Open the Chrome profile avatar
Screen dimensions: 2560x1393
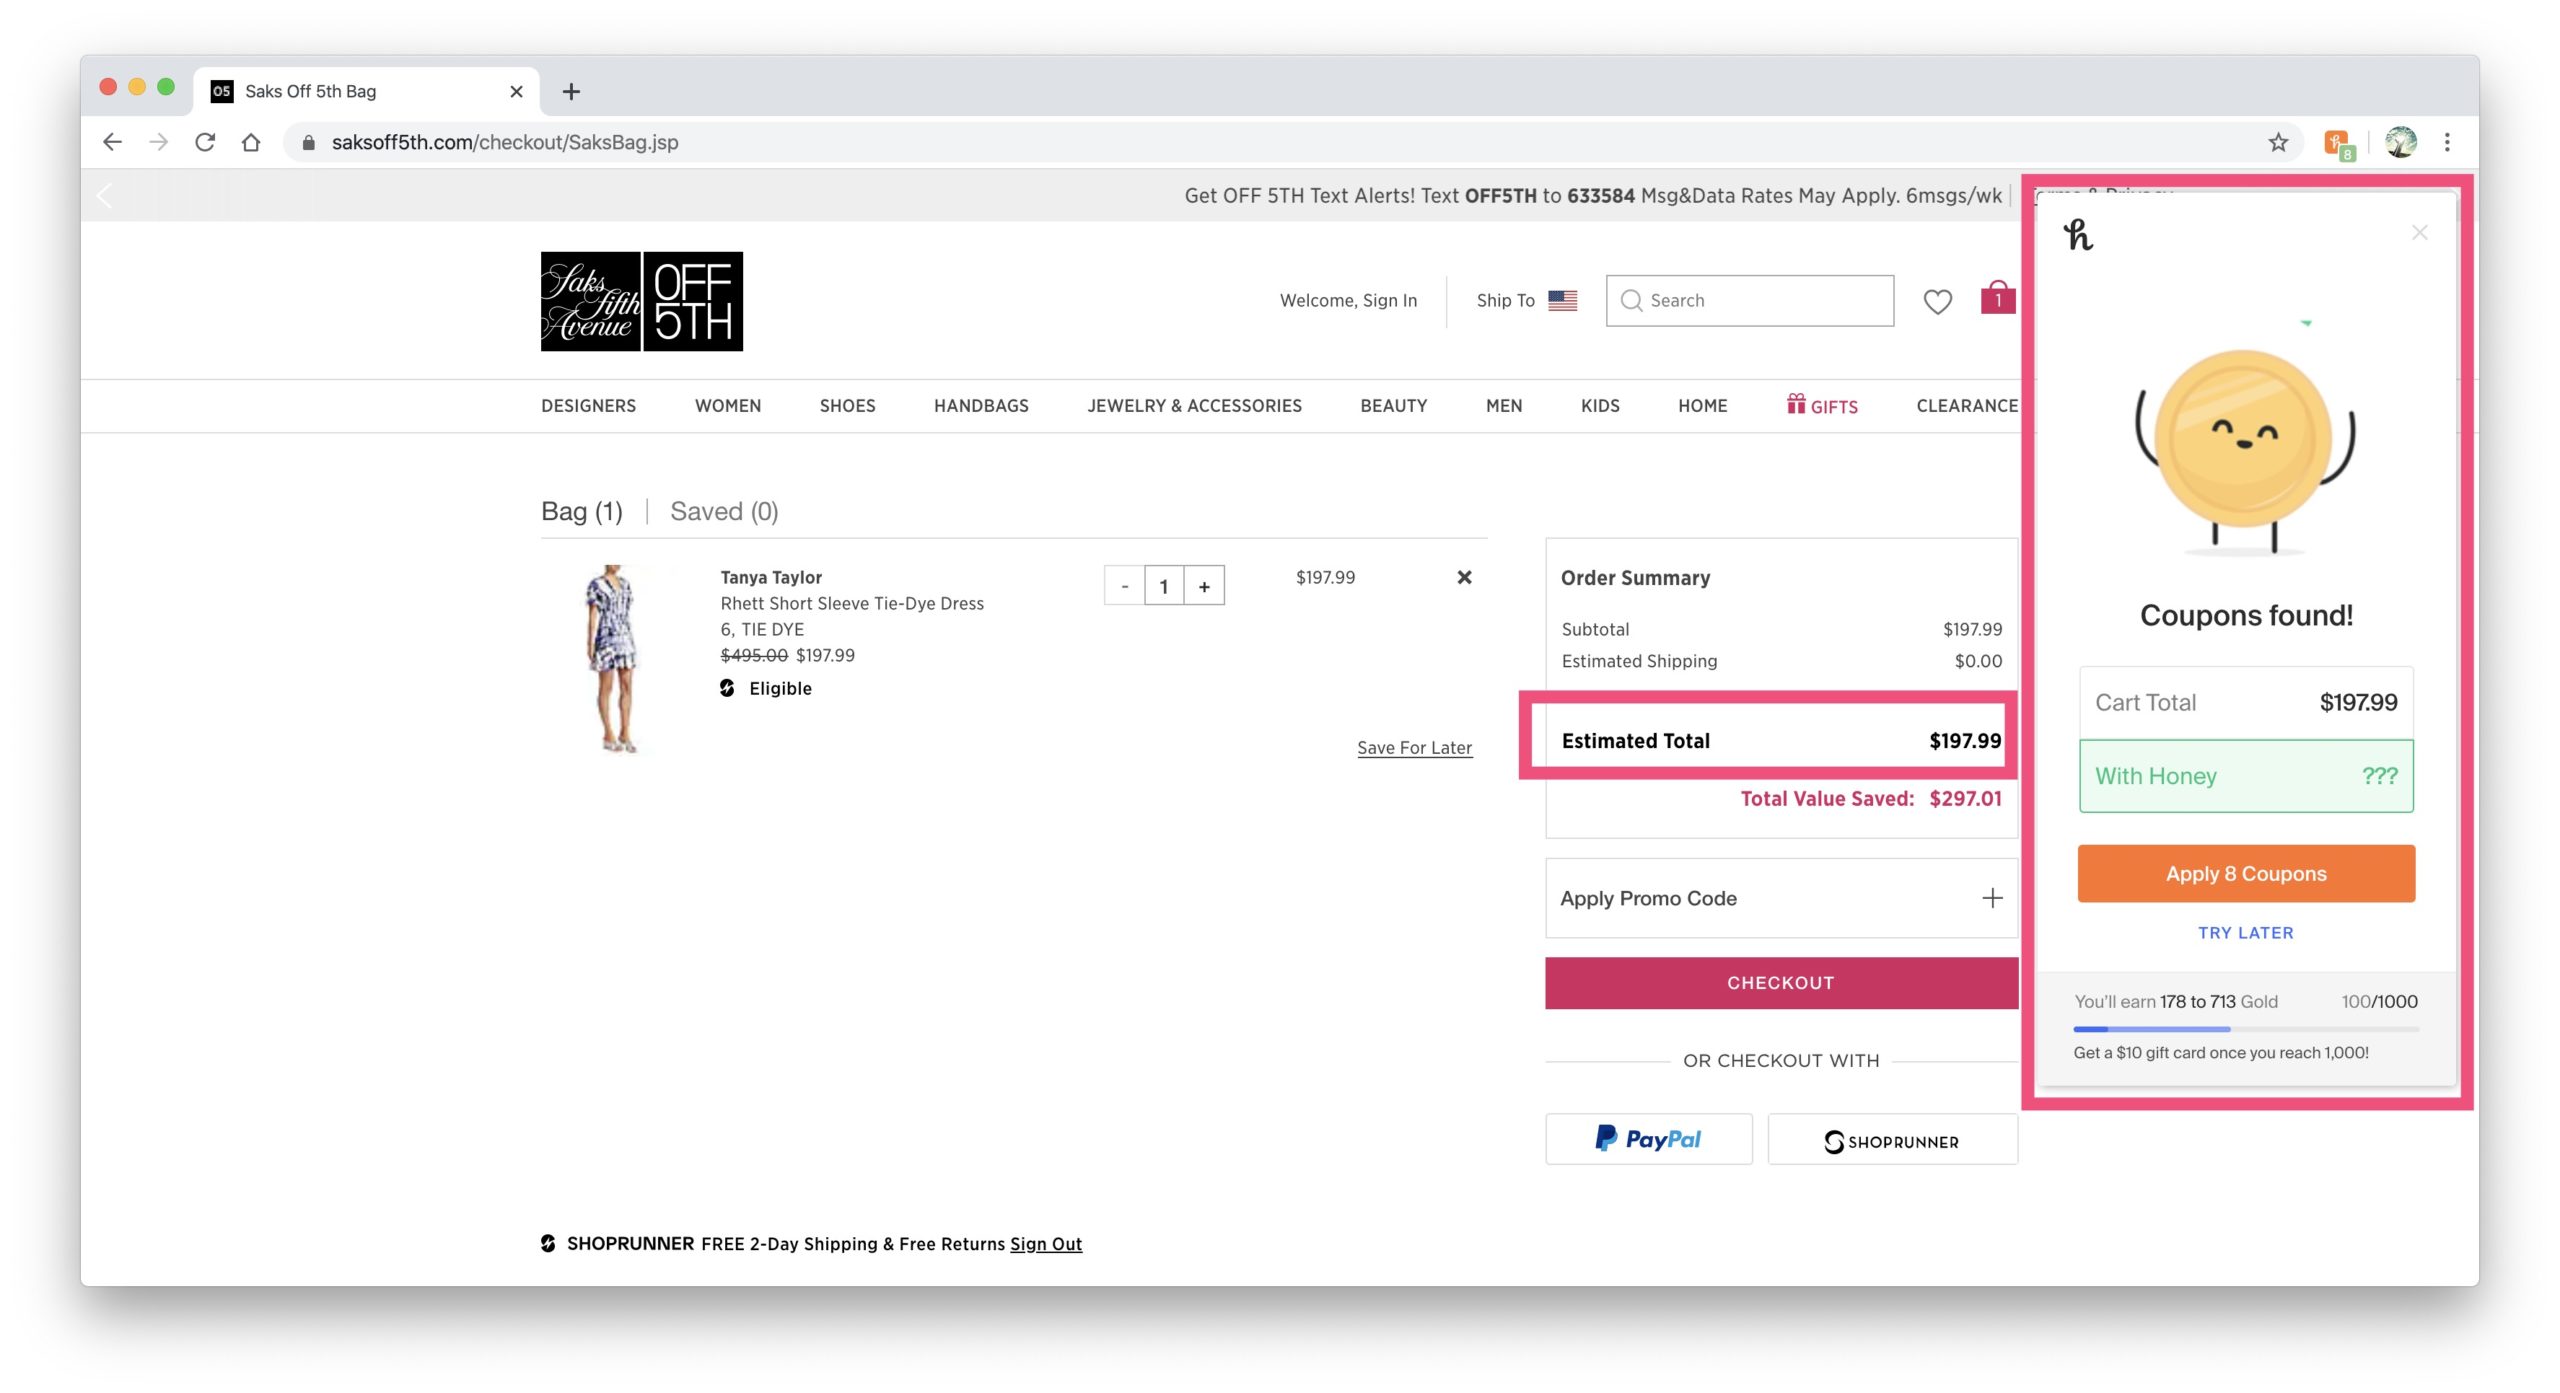[2400, 142]
